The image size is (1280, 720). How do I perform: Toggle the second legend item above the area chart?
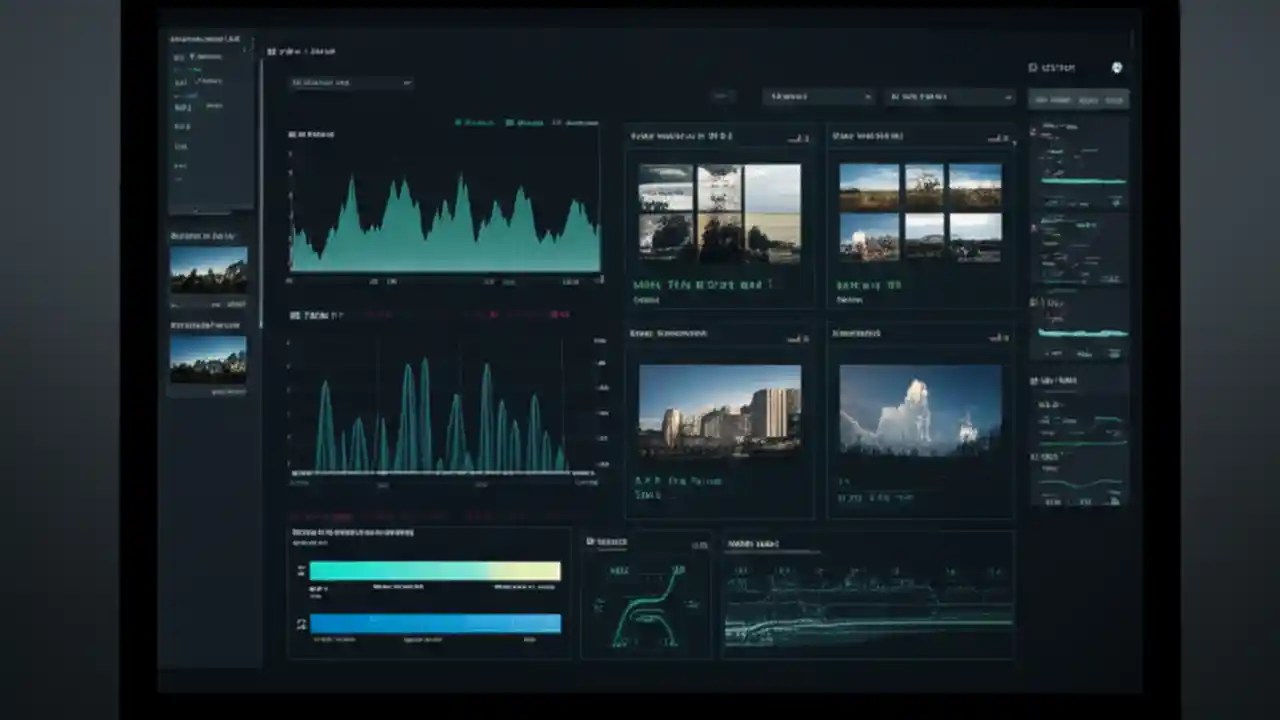520,122
